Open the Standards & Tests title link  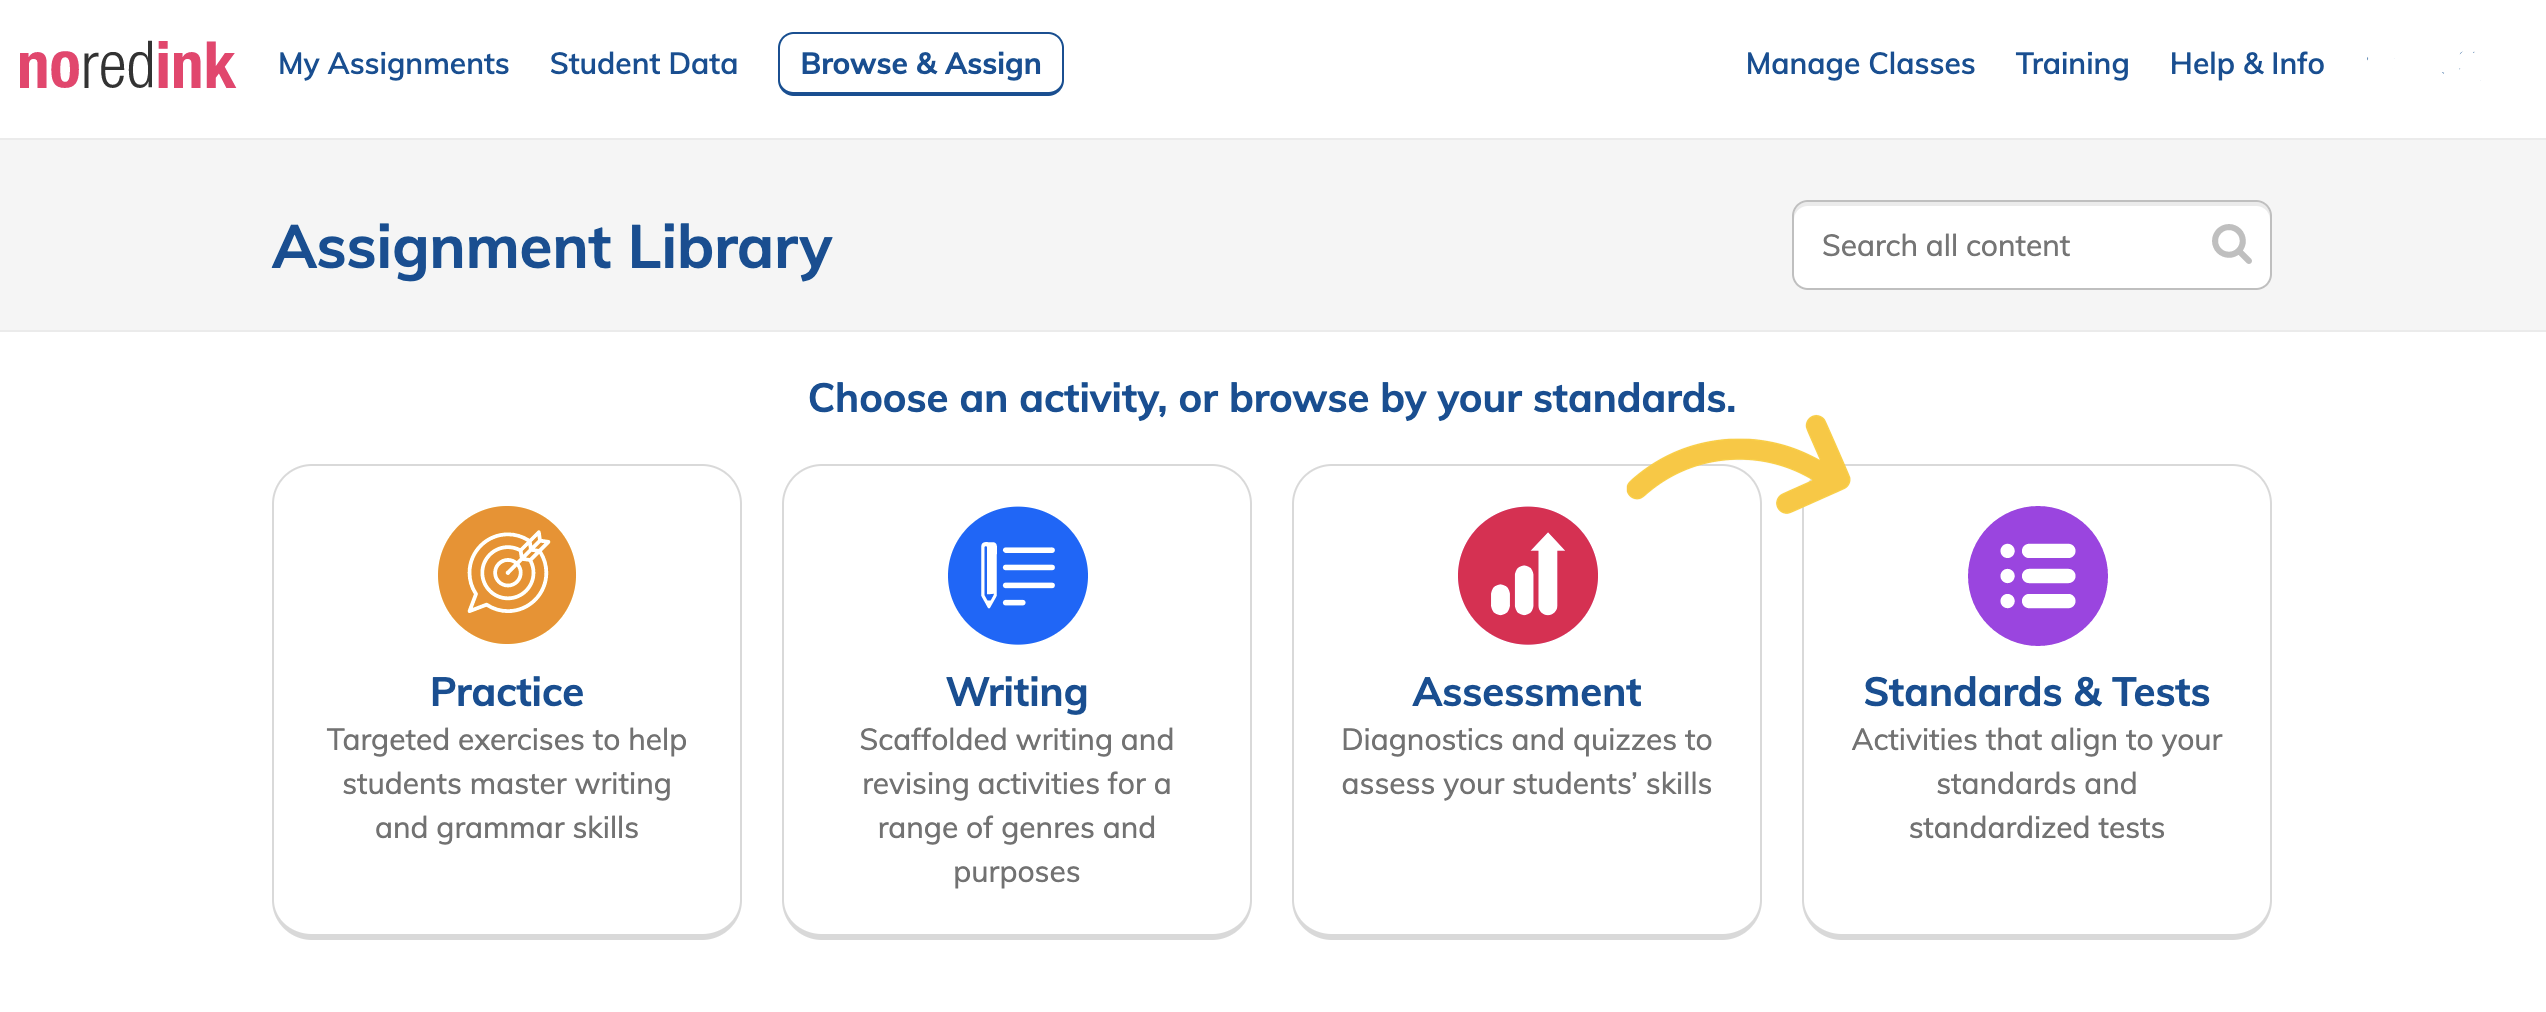coord(2037,692)
